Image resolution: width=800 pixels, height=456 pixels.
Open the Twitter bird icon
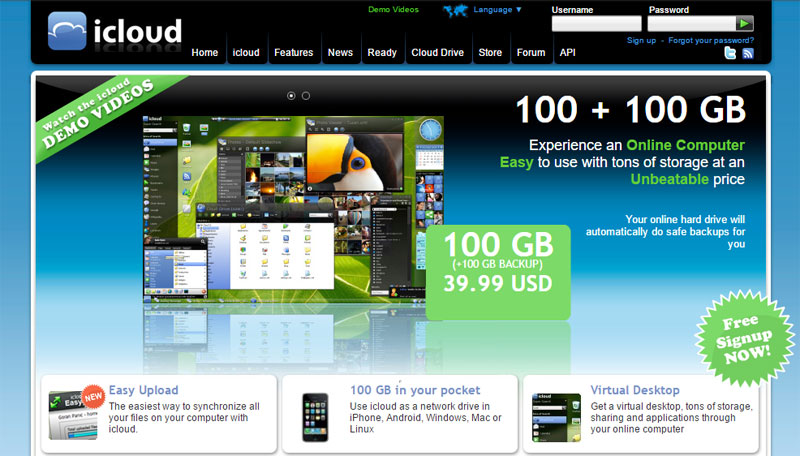point(730,53)
